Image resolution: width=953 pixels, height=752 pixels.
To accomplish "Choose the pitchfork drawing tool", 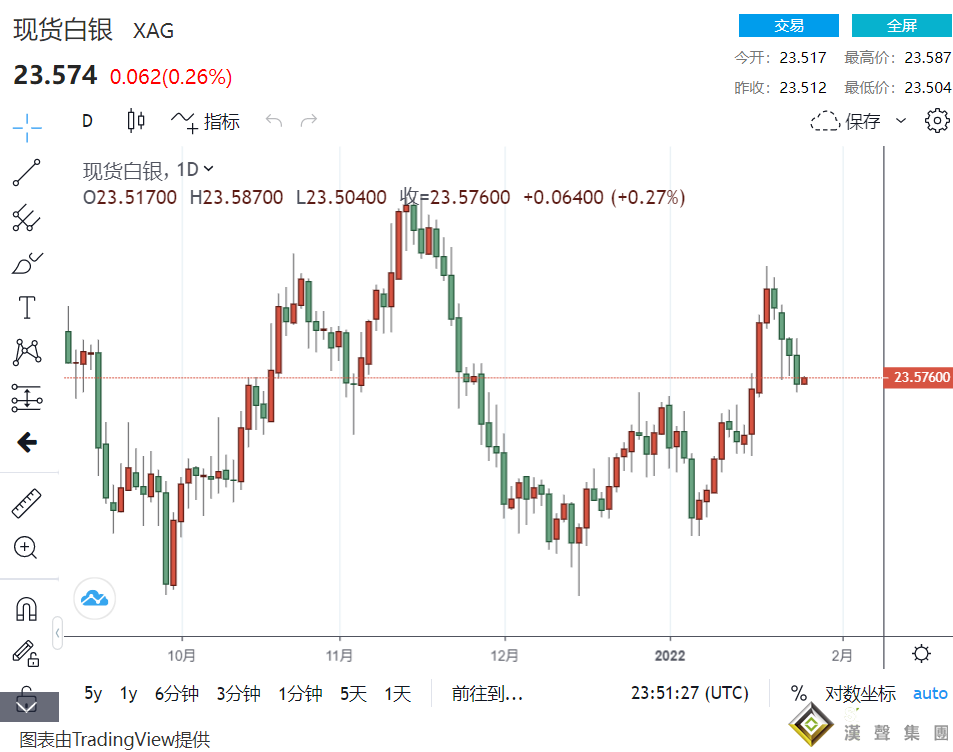I will 27,217.
